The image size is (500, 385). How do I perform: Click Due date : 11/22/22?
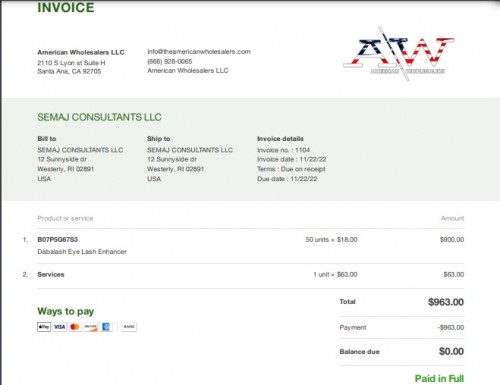coord(287,179)
